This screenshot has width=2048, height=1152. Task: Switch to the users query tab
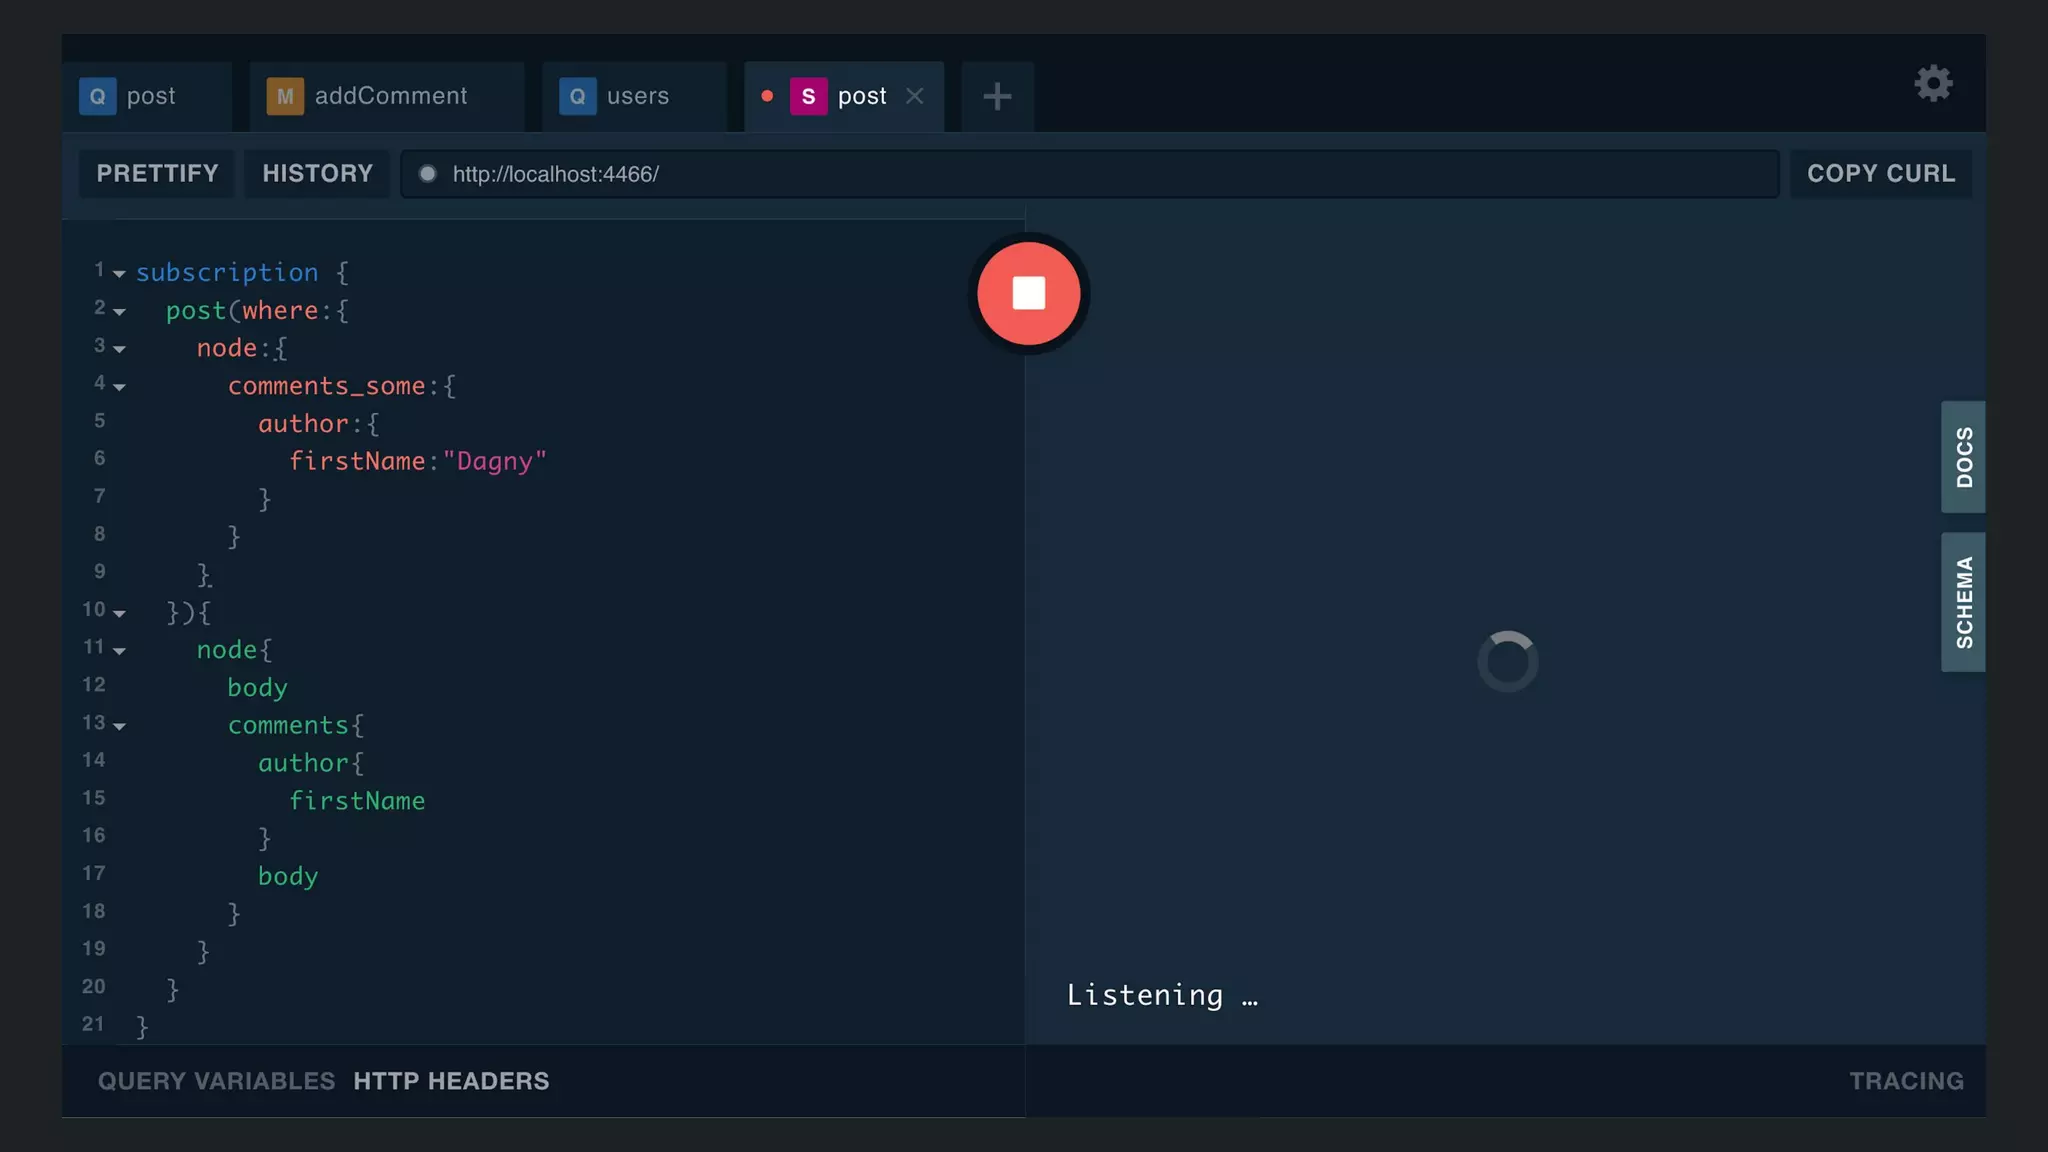tap(637, 96)
